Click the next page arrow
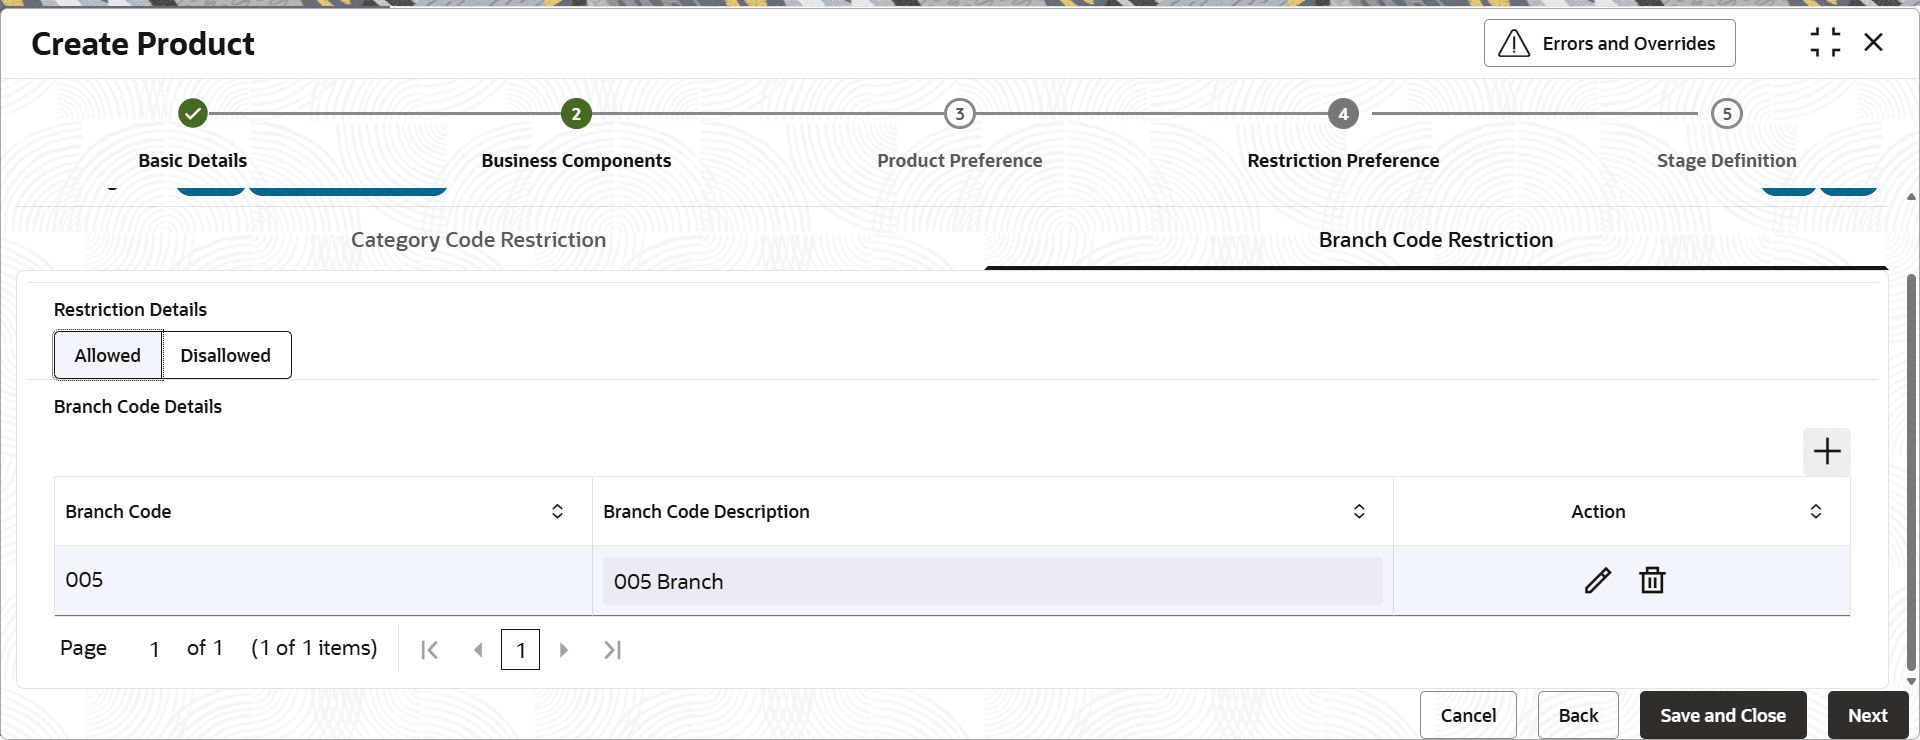Screen dimensions: 1920x740 (x=564, y=650)
